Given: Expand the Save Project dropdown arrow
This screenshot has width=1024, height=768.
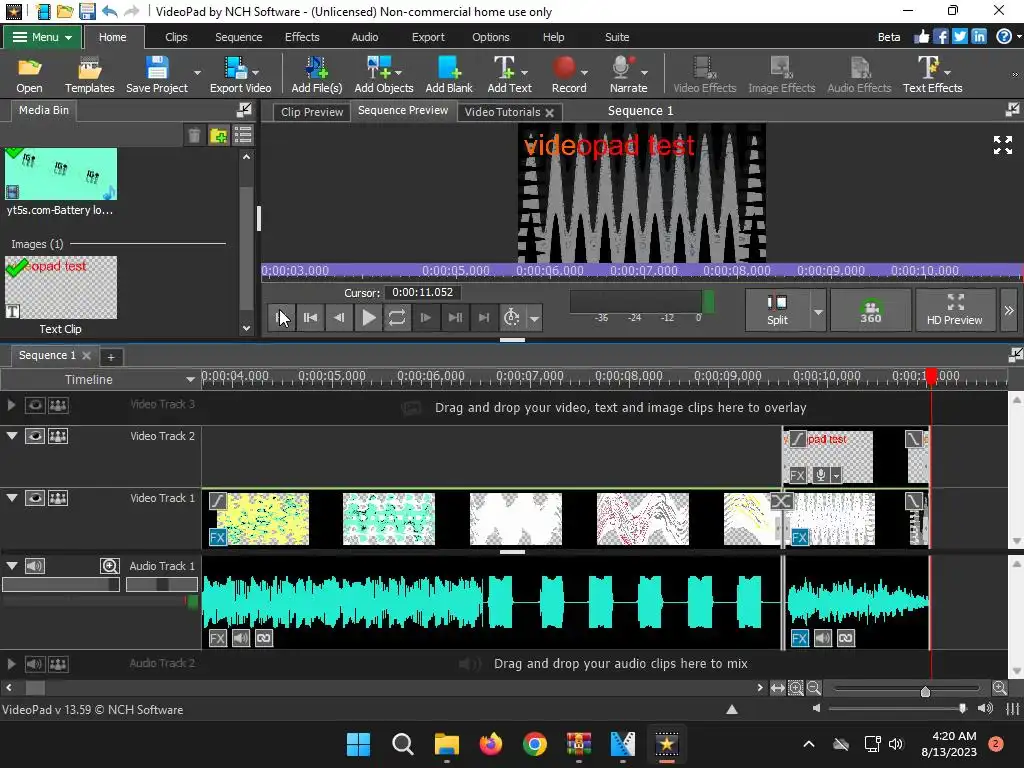Looking at the screenshot, I should (197, 72).
